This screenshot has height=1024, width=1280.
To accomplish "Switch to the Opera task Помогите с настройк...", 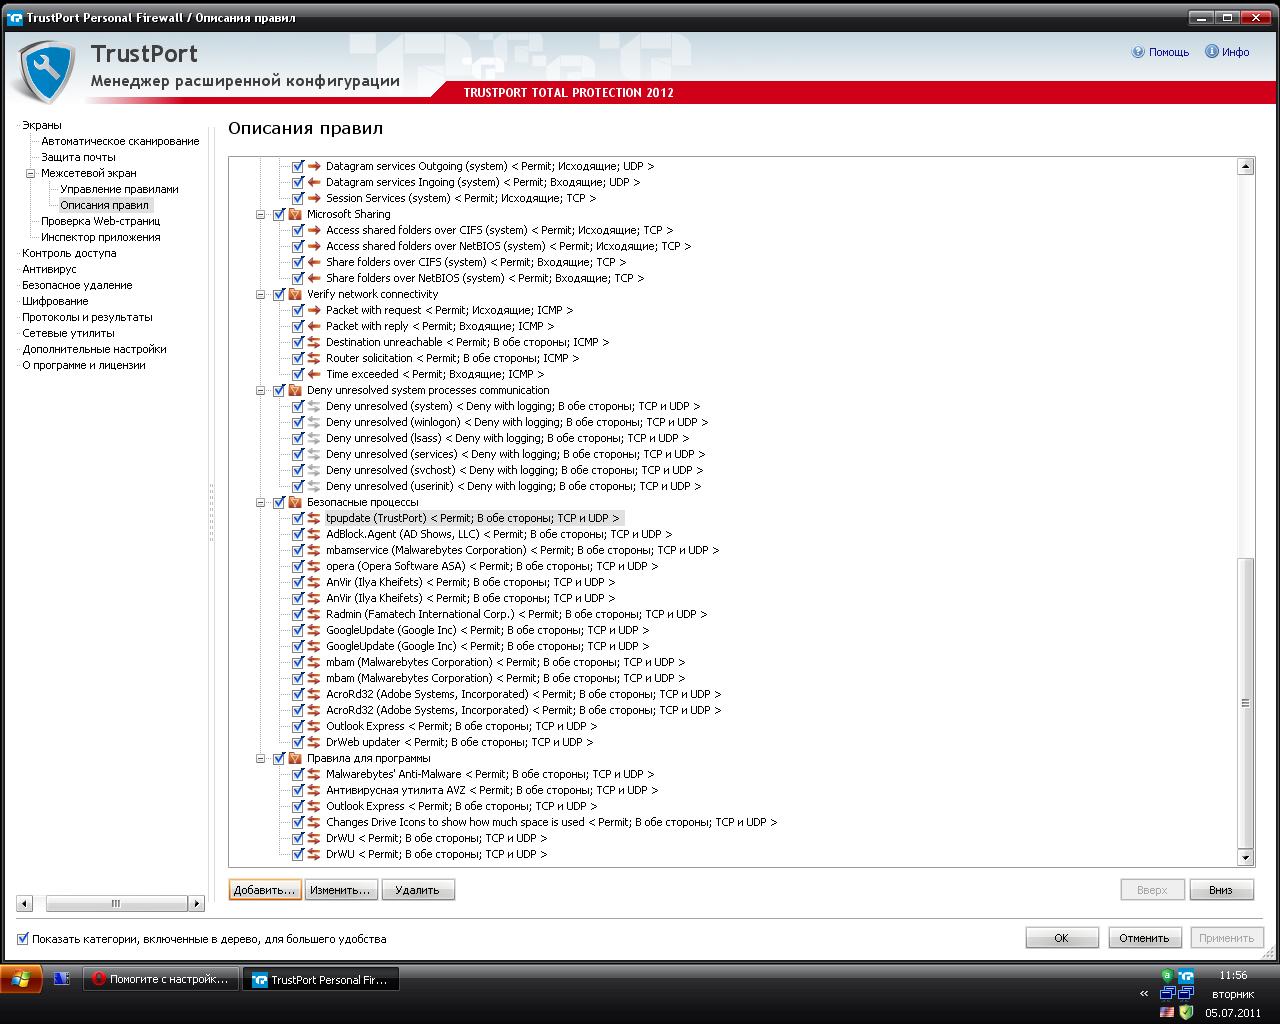I will point(162,980).
